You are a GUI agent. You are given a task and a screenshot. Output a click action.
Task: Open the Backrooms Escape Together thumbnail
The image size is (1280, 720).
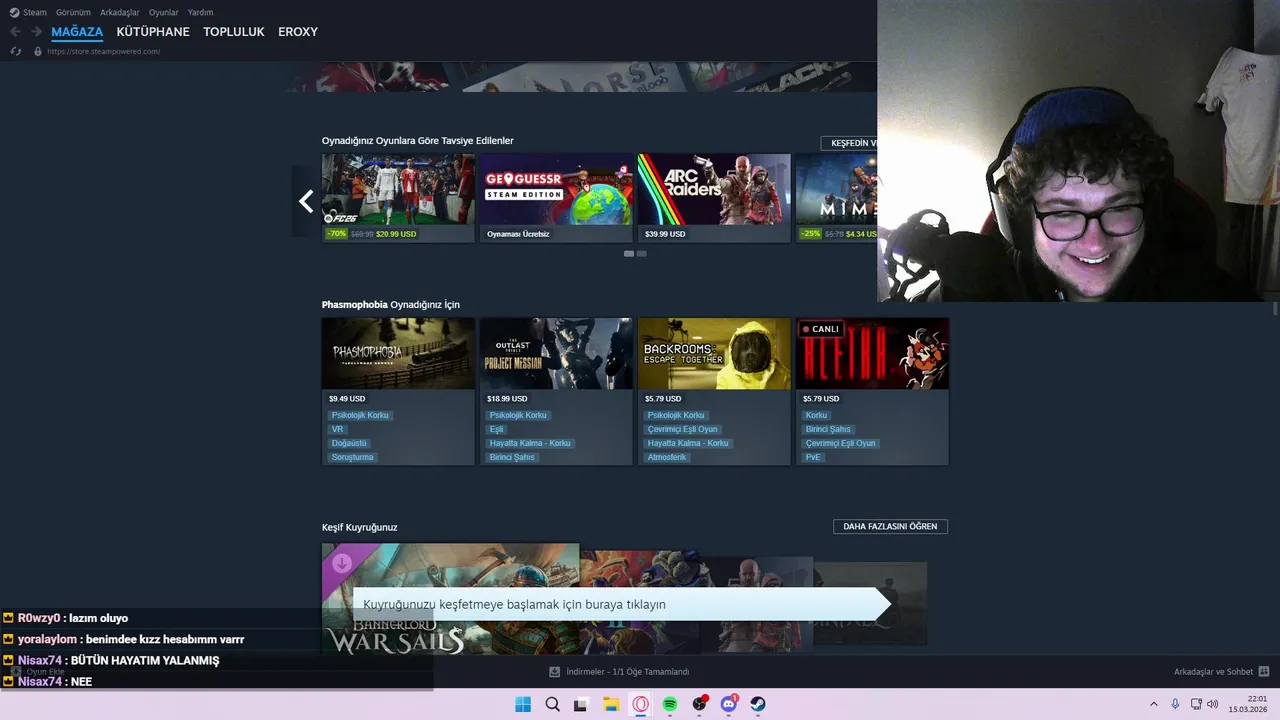click(x=714, y=353)
